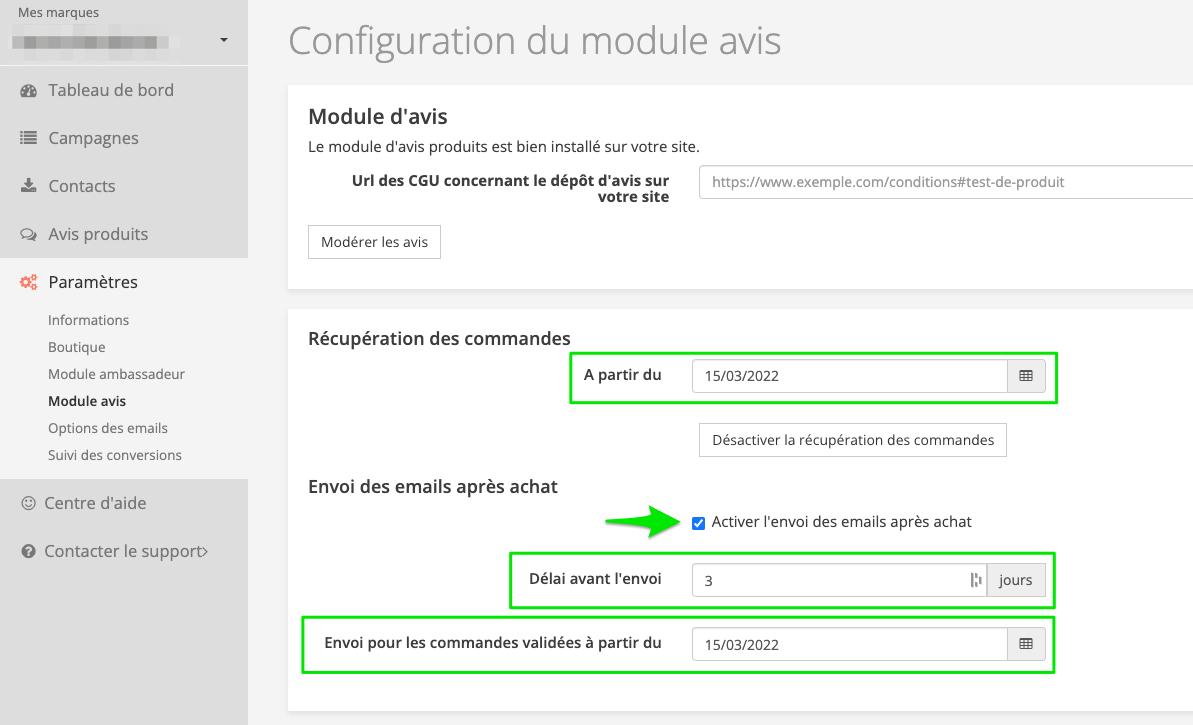The width and height of the screenshot is (1193, 725).
Task: Click the Contacts download icon
Action: tap(28, 186)
